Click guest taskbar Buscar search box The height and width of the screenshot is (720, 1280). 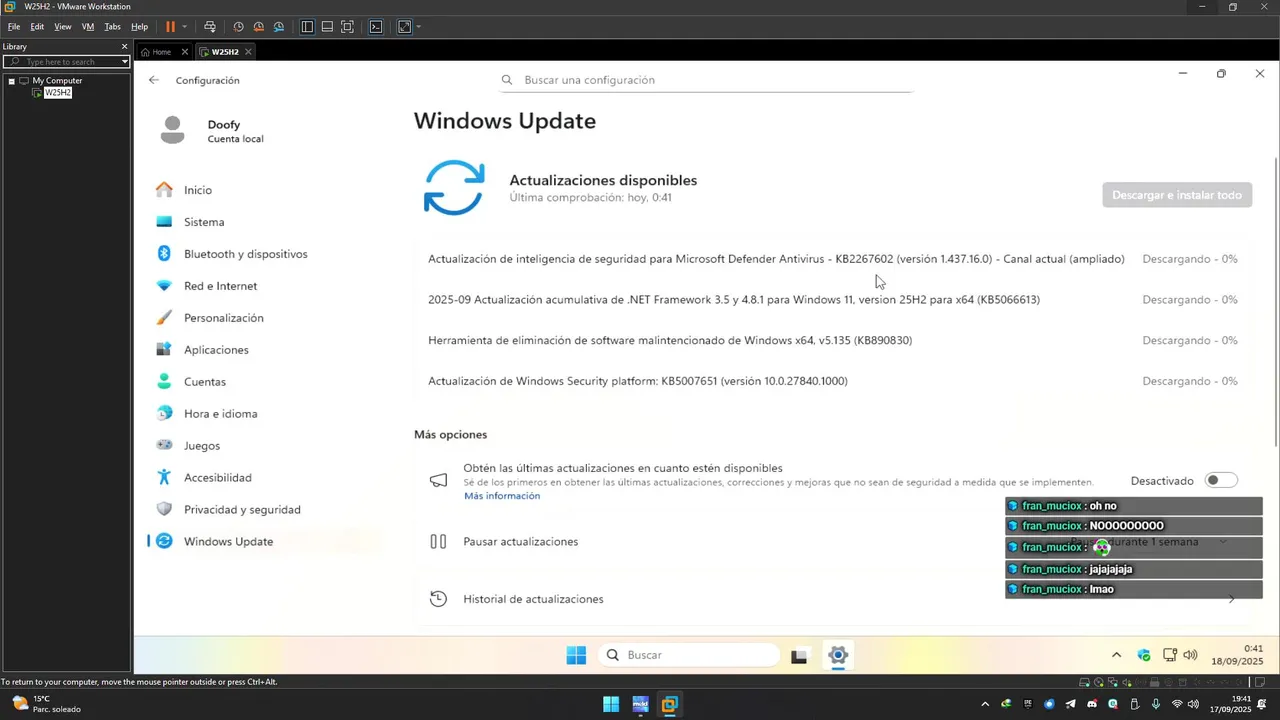point(690,655)
